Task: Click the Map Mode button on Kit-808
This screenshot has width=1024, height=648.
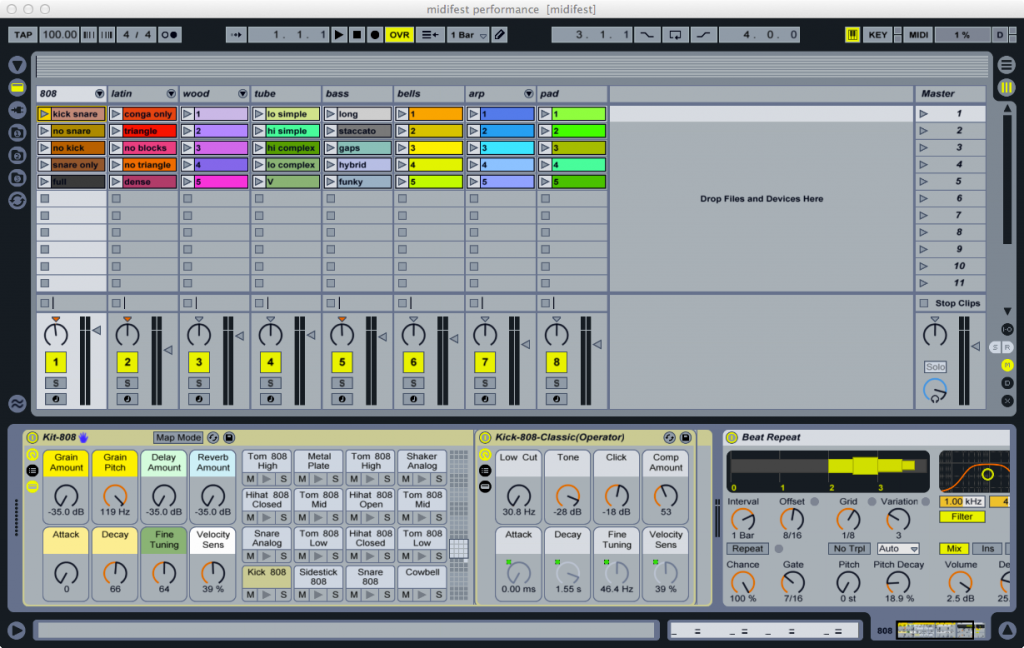Action: 178,438
